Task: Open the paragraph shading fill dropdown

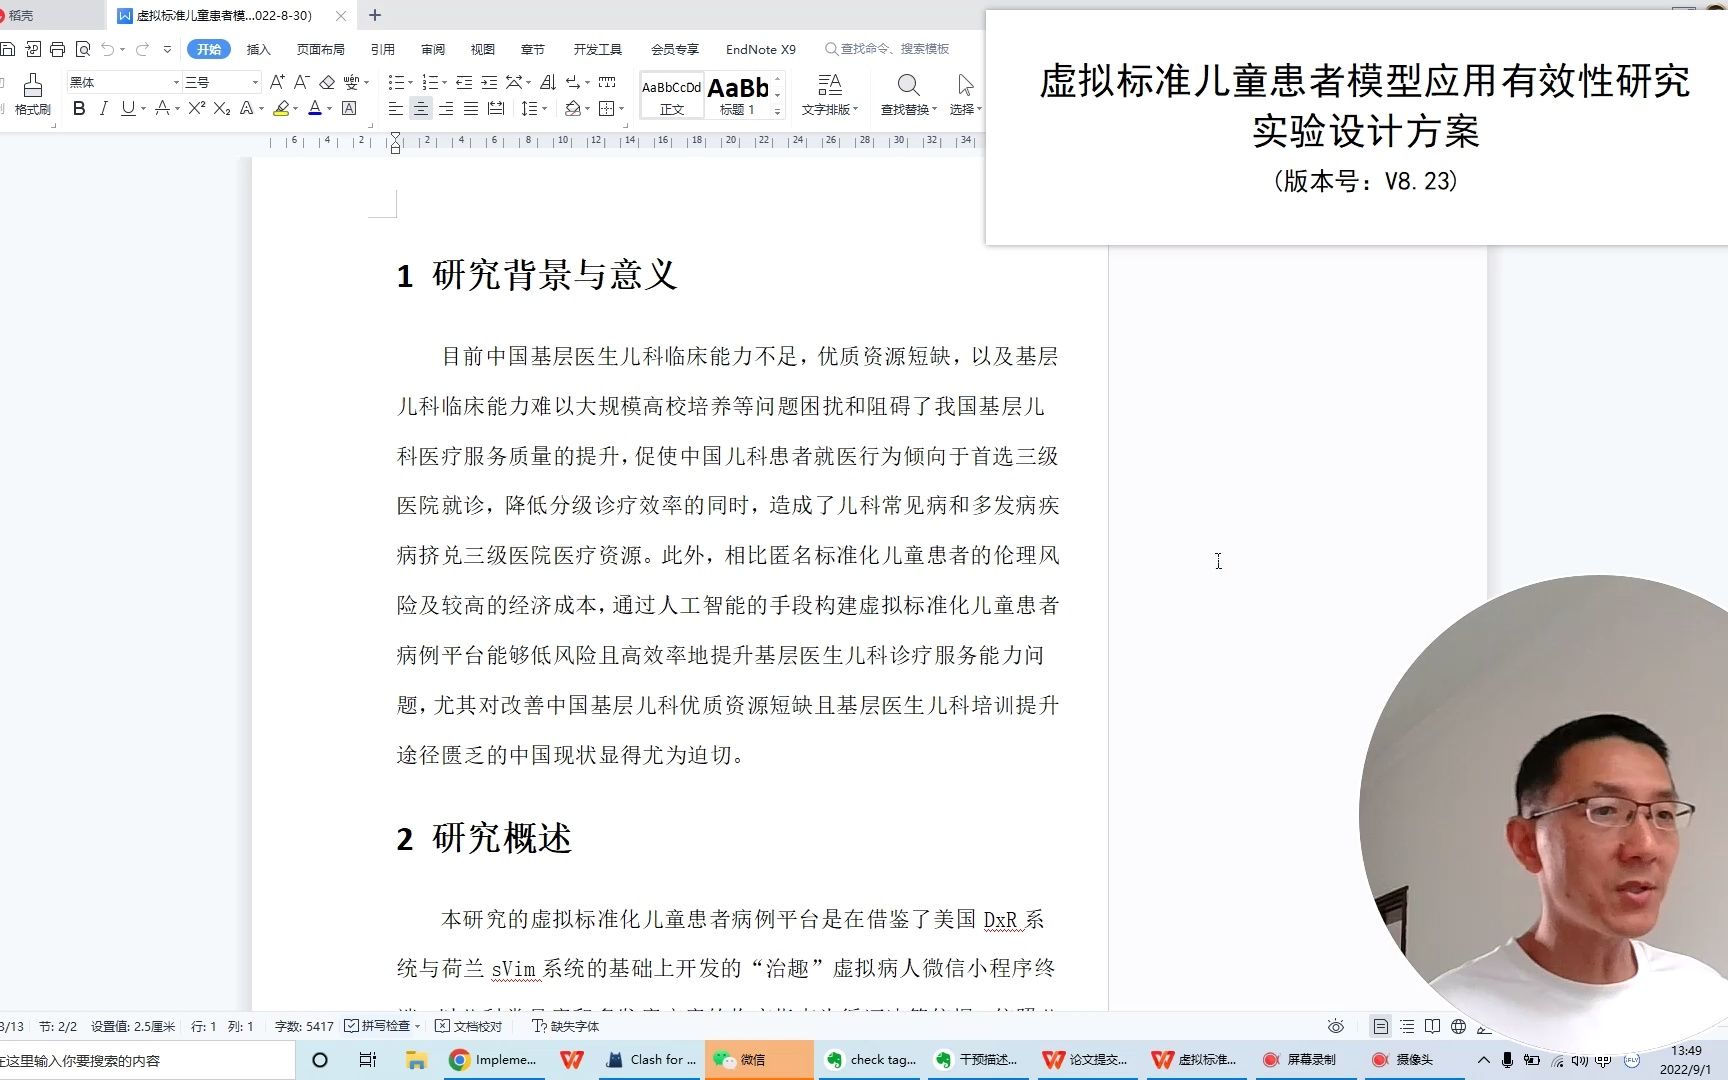Action: point(587,109)
